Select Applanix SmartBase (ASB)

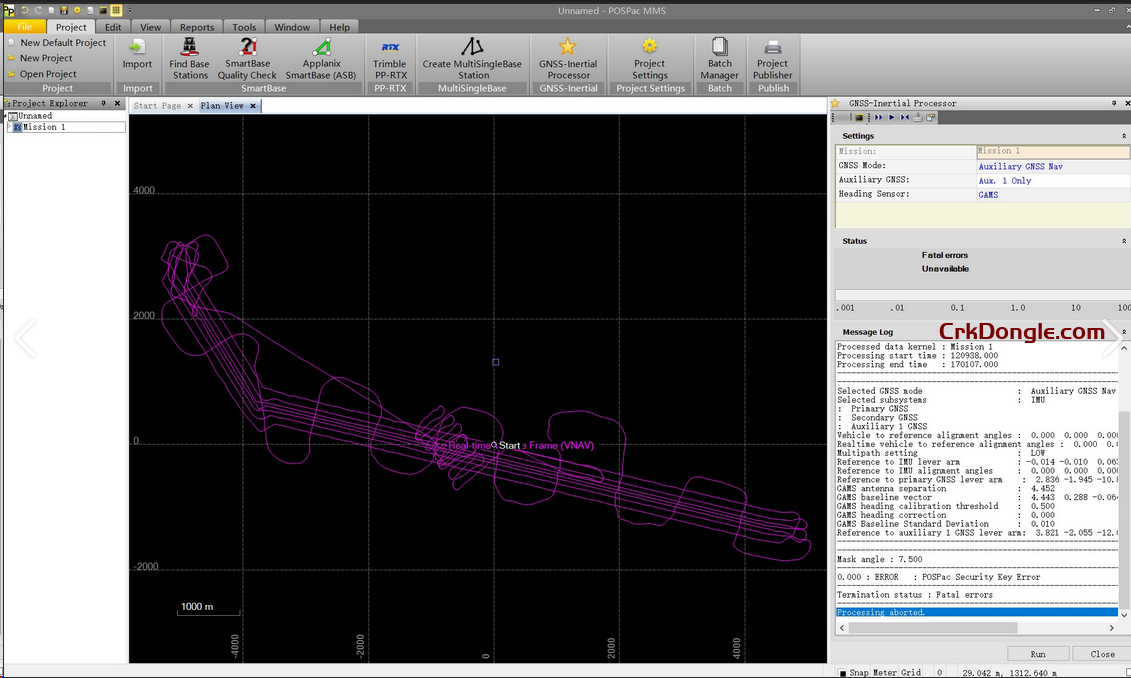[322, 60]
